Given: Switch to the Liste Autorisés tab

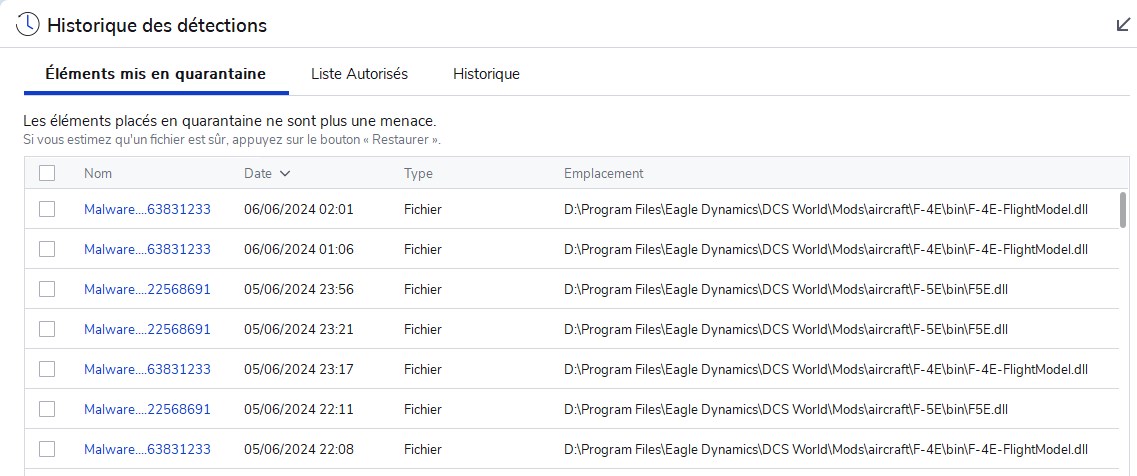Looking at the screenshot, I should tap(360, 74).
